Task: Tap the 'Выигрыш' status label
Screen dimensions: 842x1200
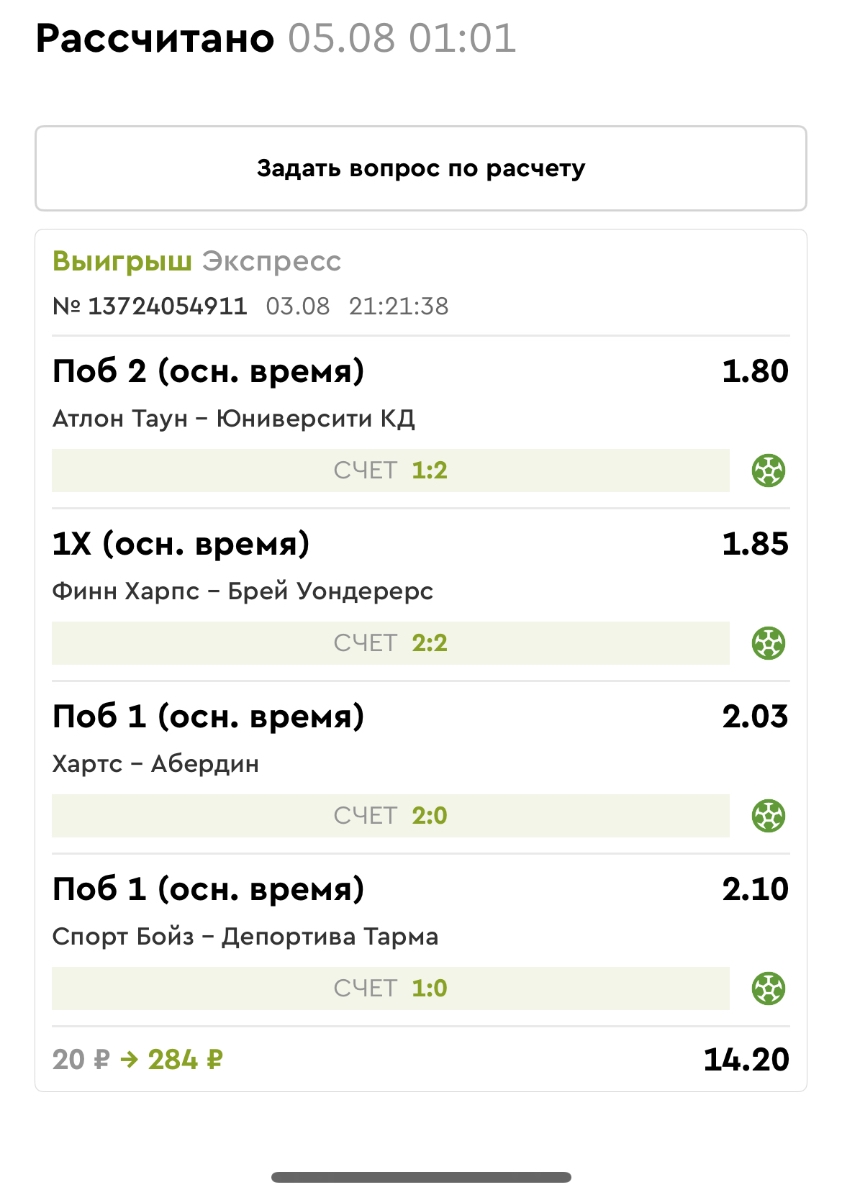Action: point(122,262)
